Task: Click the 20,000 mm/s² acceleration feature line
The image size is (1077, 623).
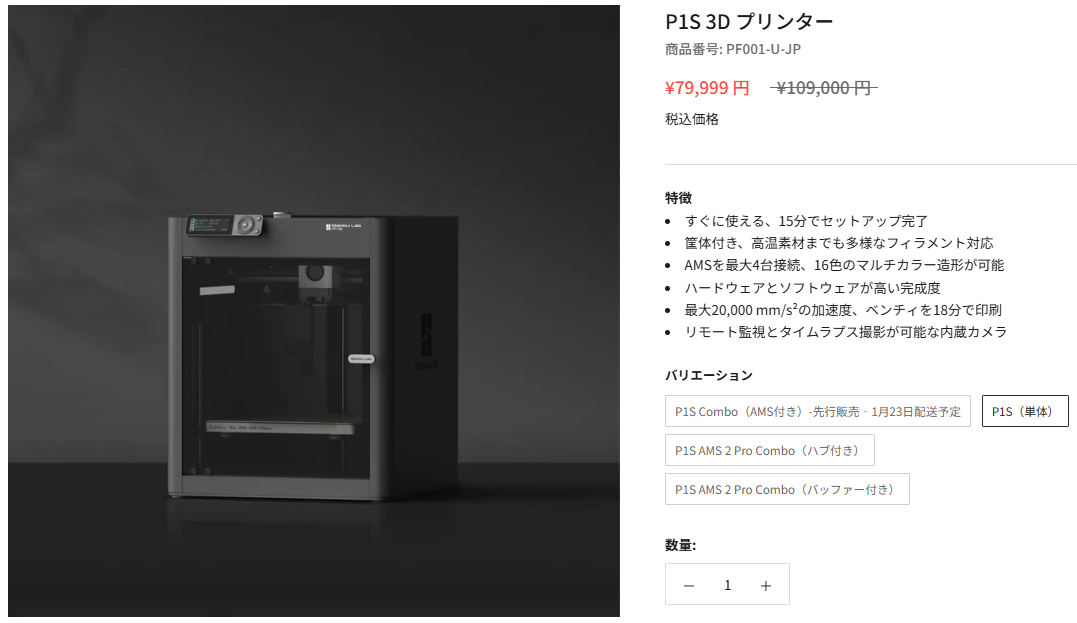Action: pos(843,310)
